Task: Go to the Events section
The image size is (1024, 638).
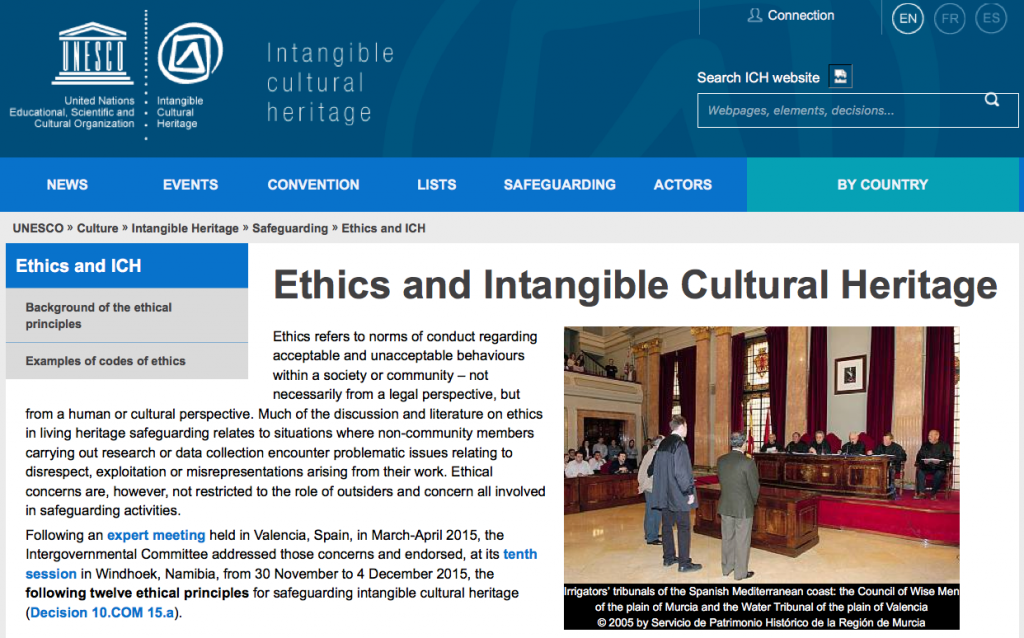Action: [x=190, y=185]
